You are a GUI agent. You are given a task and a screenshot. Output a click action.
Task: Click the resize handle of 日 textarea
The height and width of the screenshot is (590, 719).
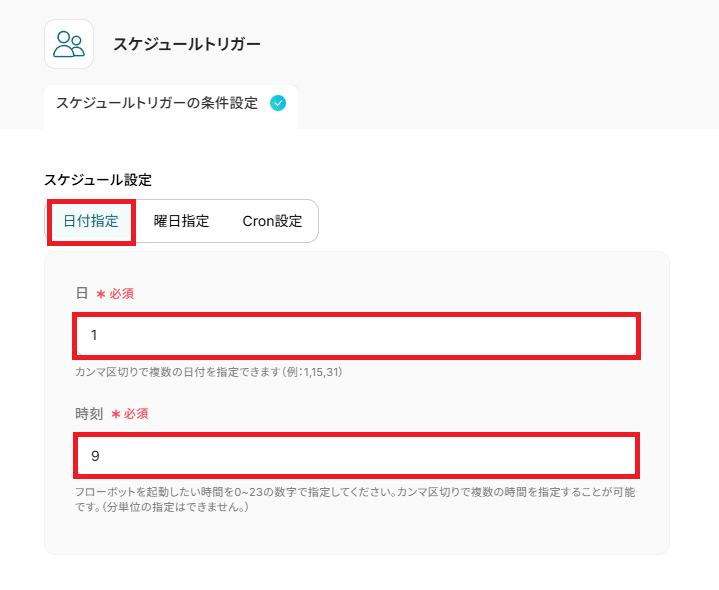coord(633,352)
